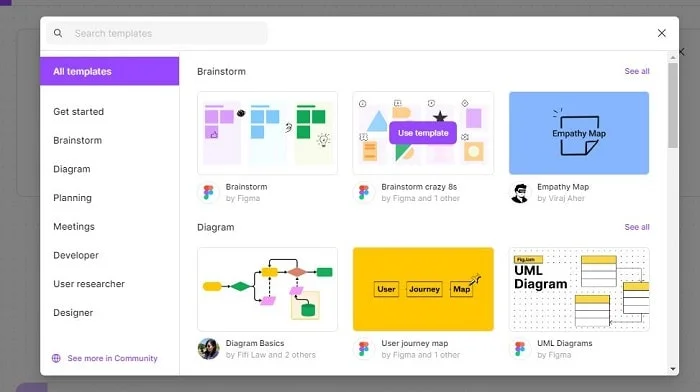Screen dimensions: 700x392
Task: Click the Diagram Basics title text
Action: pos(255,343)
